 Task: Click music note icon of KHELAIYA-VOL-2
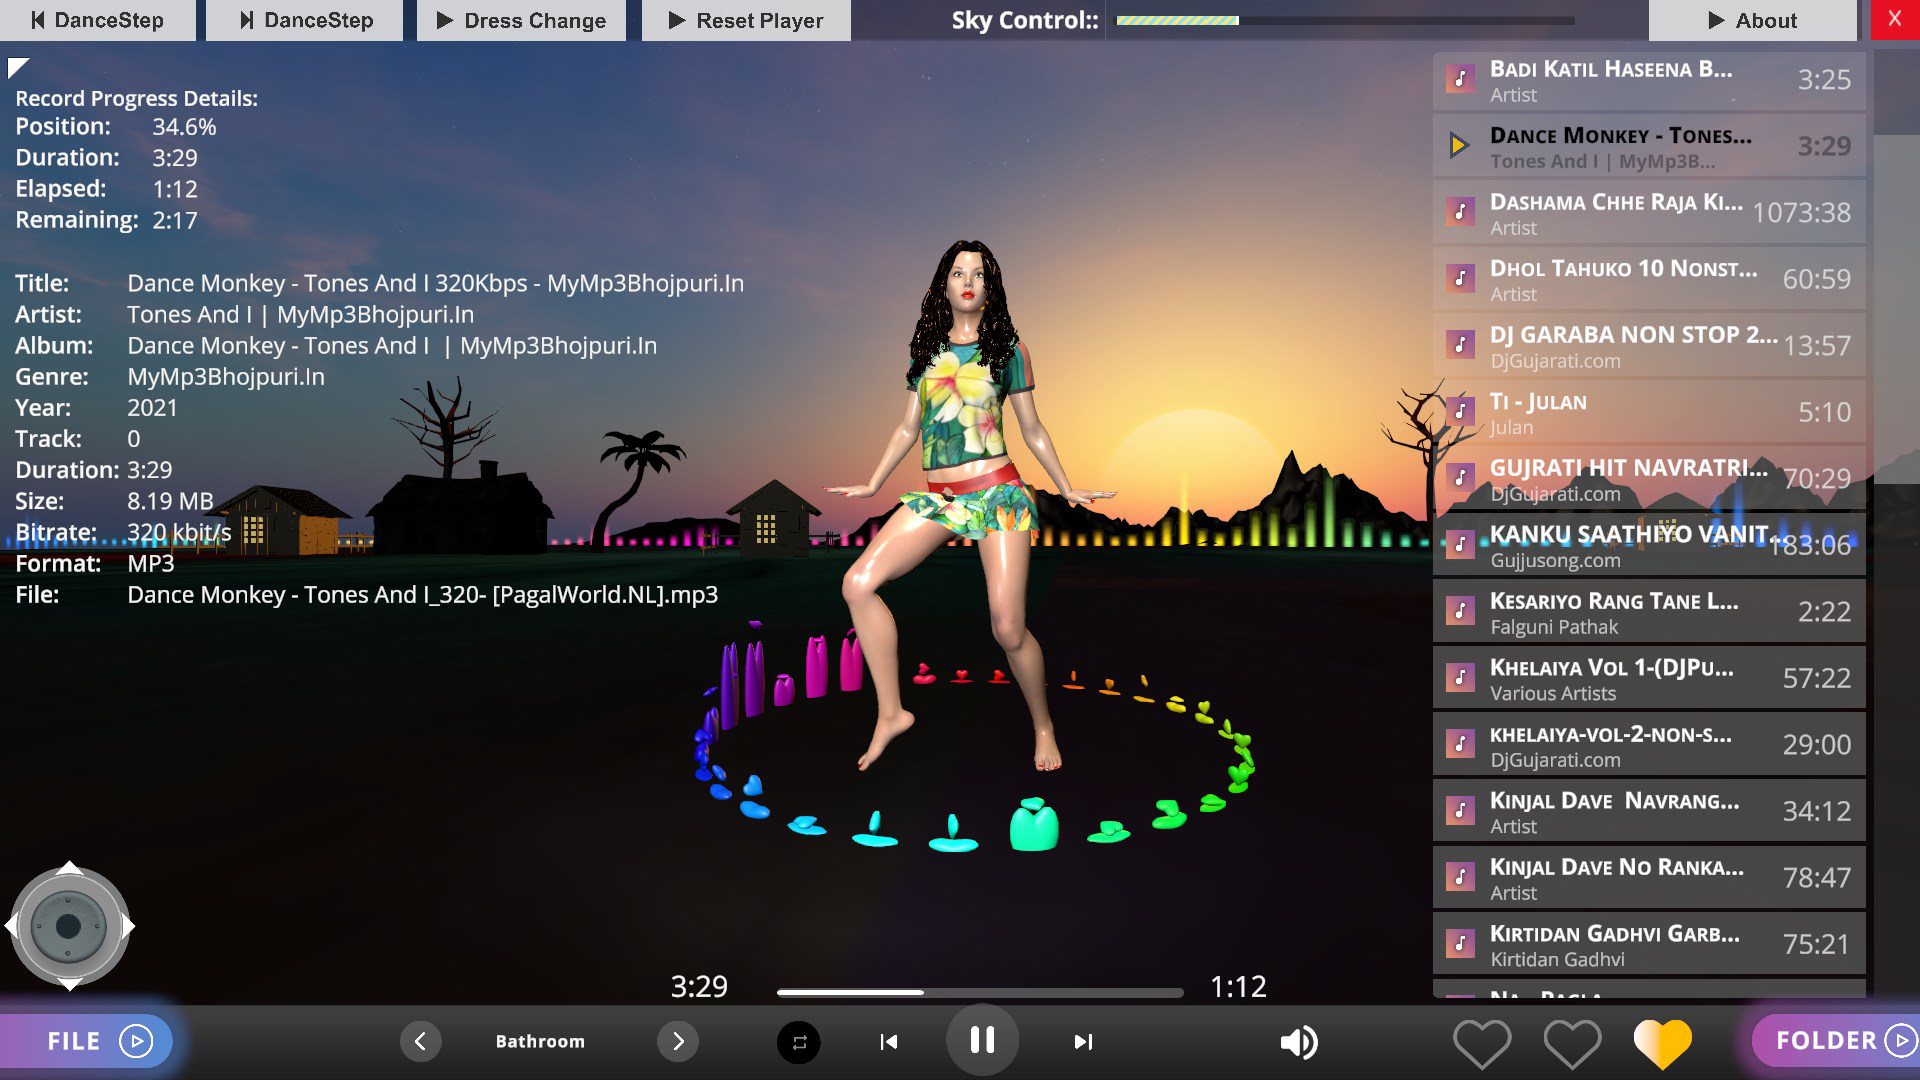[x=1460, y=744]
